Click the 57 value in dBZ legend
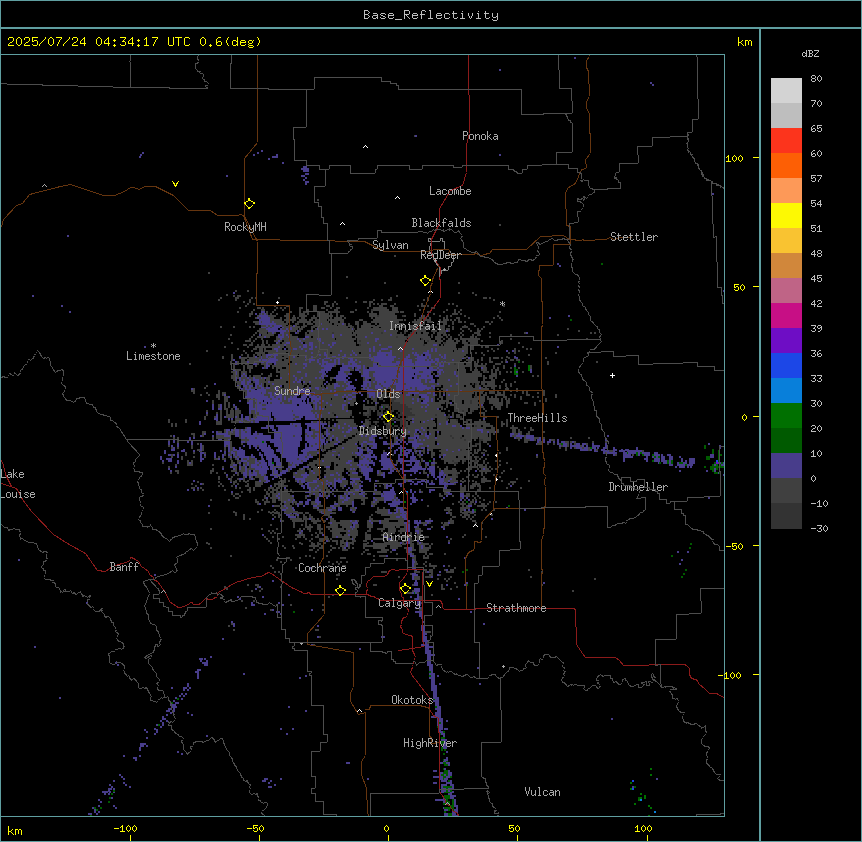The width and height of the screenshot is (862, 842). pyautogui.click(x=816, y=178)
